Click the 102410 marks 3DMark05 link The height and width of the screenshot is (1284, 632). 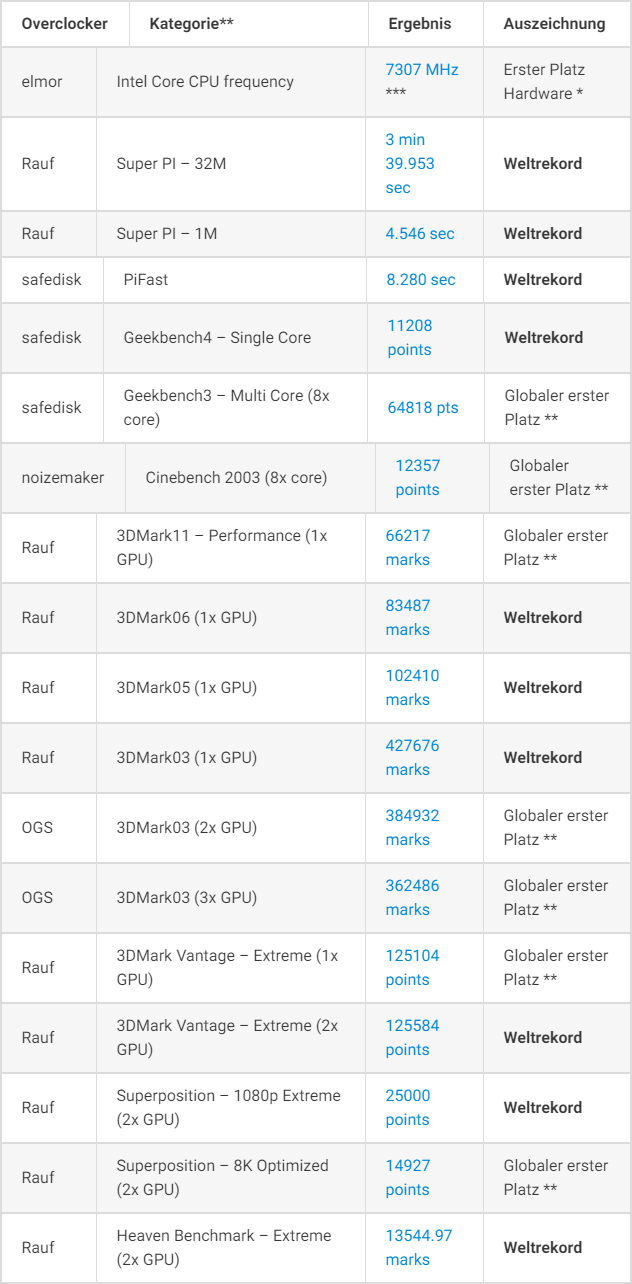[412, 688]
